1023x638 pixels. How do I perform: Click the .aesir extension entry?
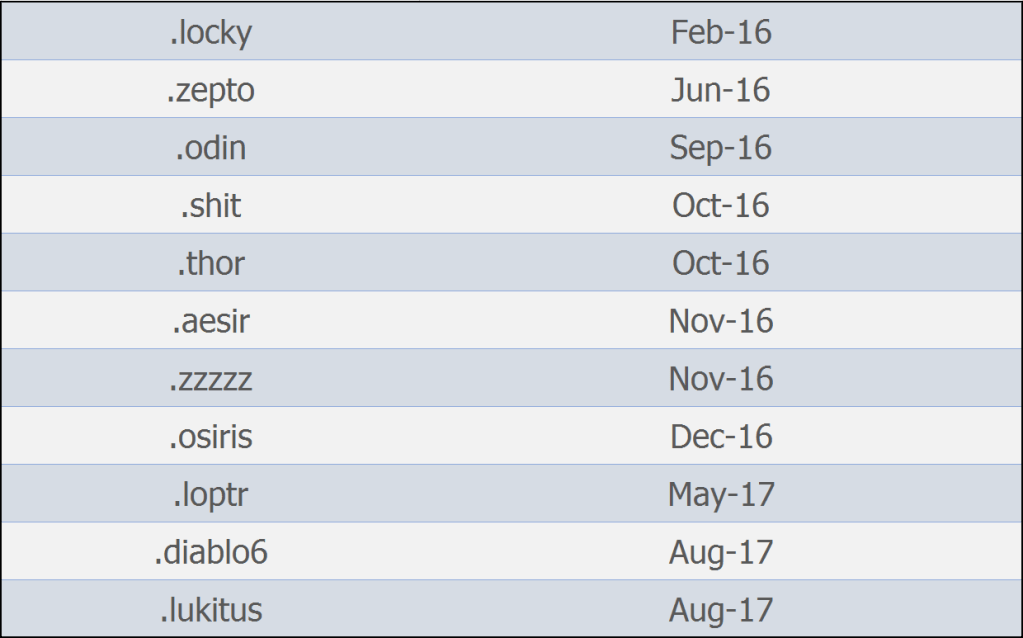[210, 321]
